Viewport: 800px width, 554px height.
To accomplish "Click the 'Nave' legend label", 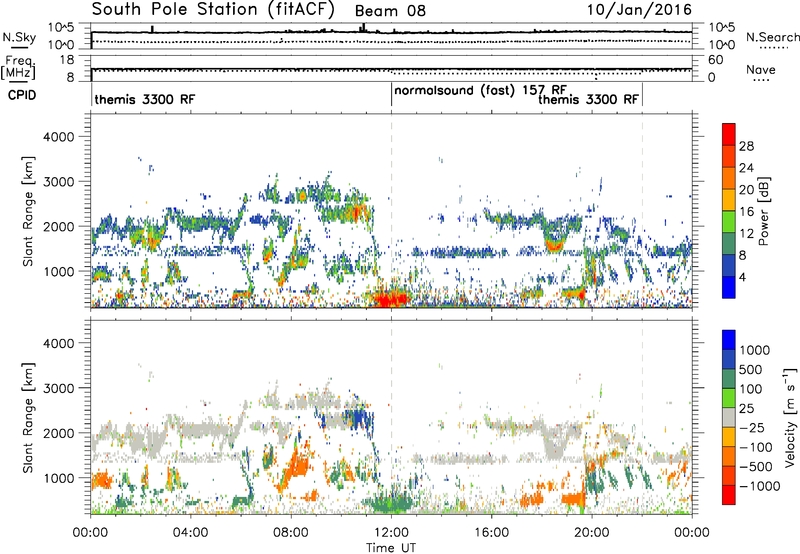I will pyautogui.click(x=761, y=70).
